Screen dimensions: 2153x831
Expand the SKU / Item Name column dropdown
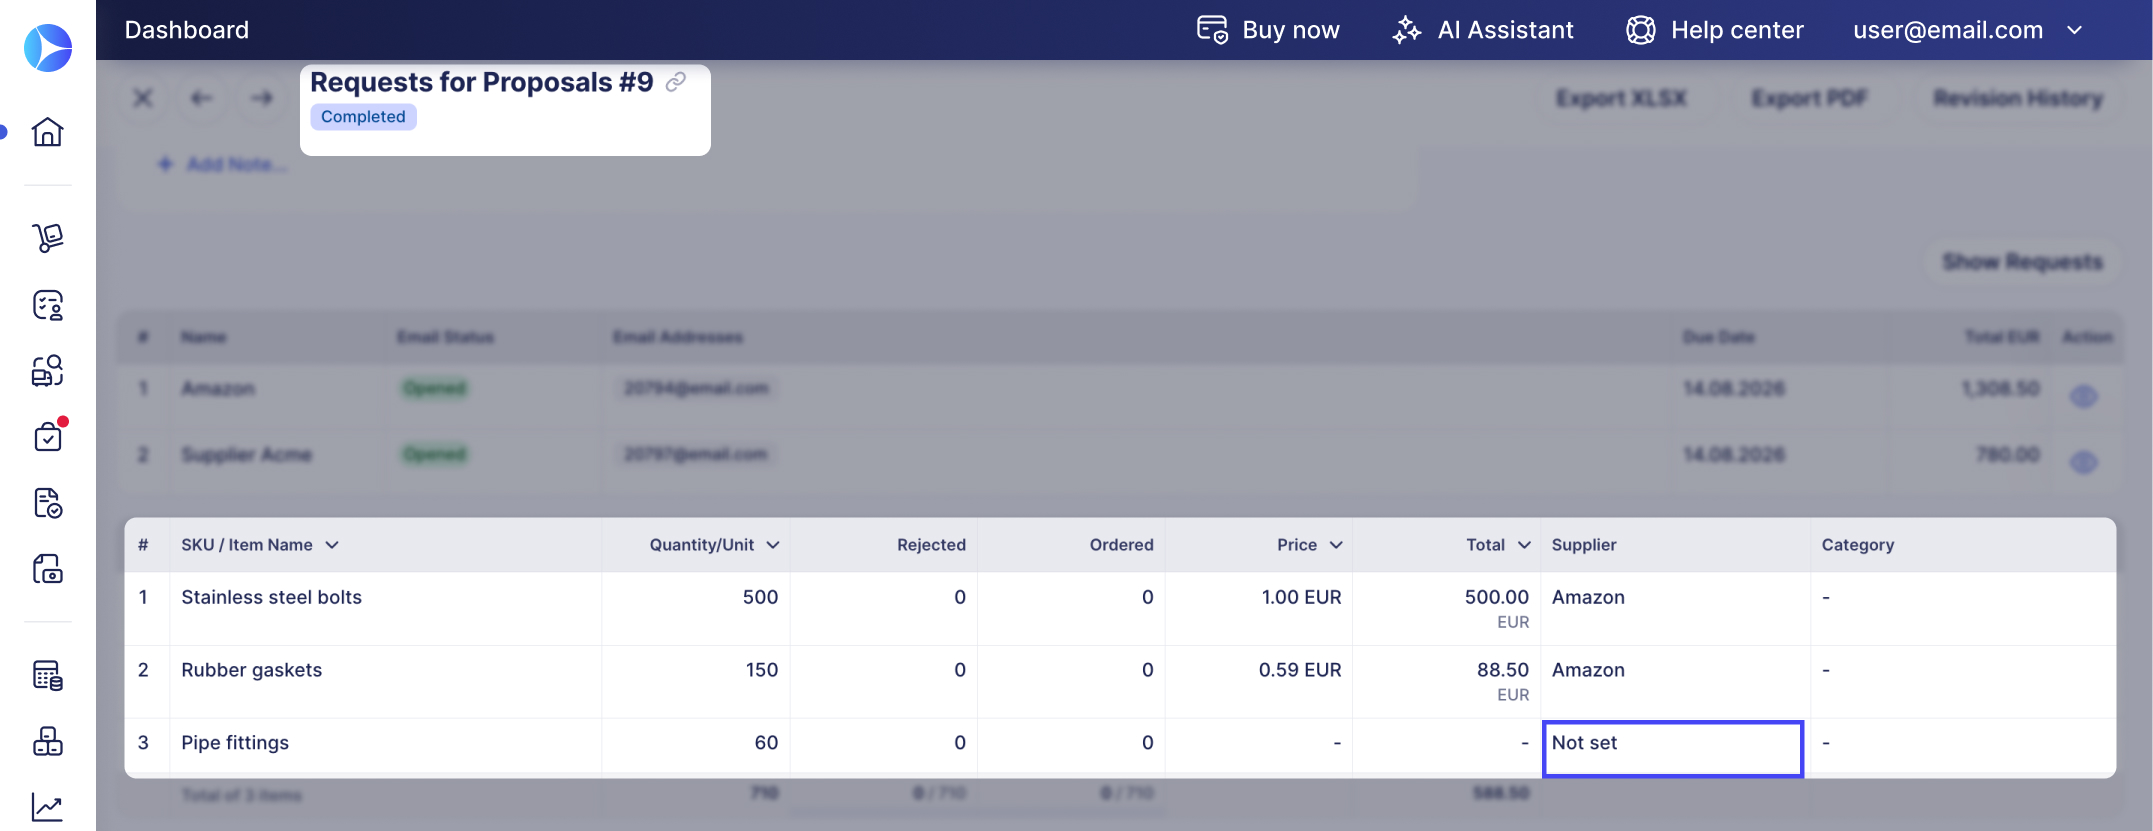click(x=332, y=545)
